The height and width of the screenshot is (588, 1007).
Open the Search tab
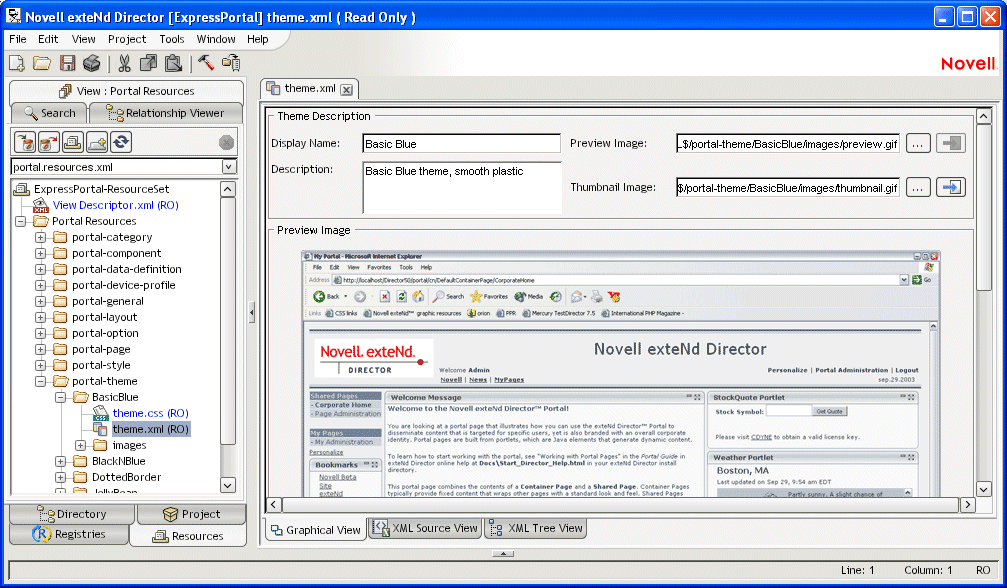click(49, 113)
